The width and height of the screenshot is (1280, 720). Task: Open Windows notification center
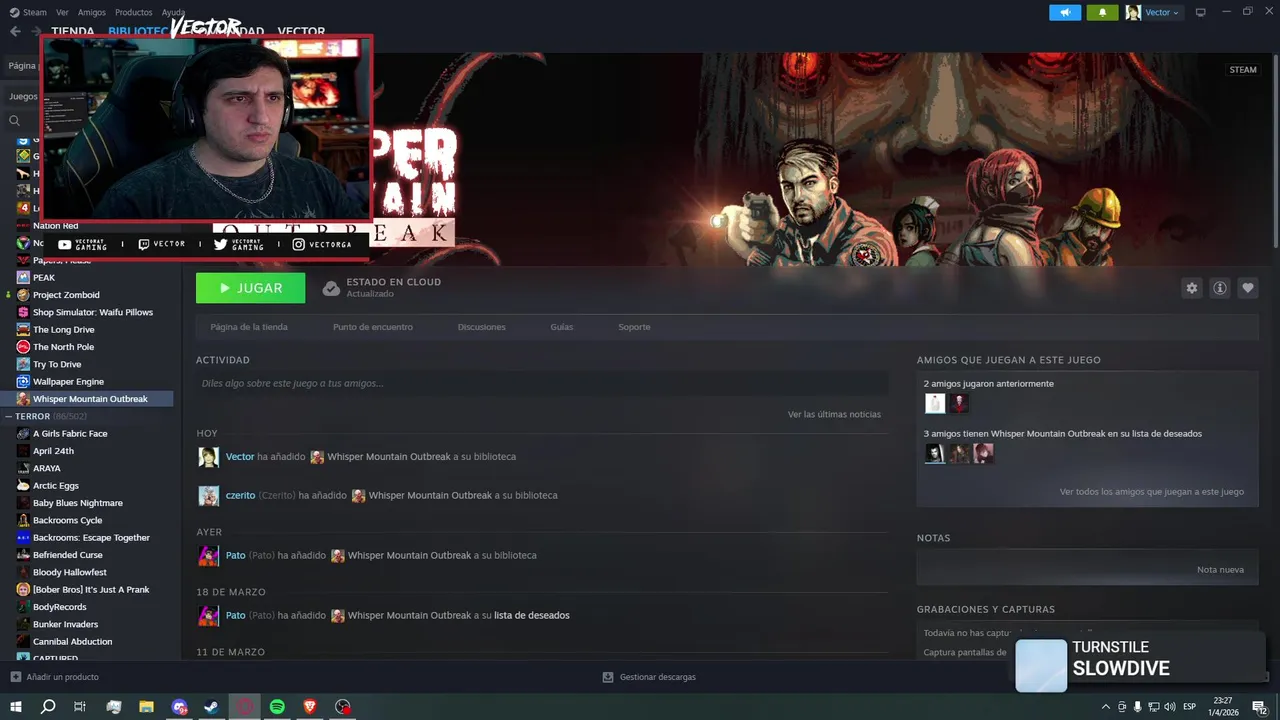click(1260, 707)
